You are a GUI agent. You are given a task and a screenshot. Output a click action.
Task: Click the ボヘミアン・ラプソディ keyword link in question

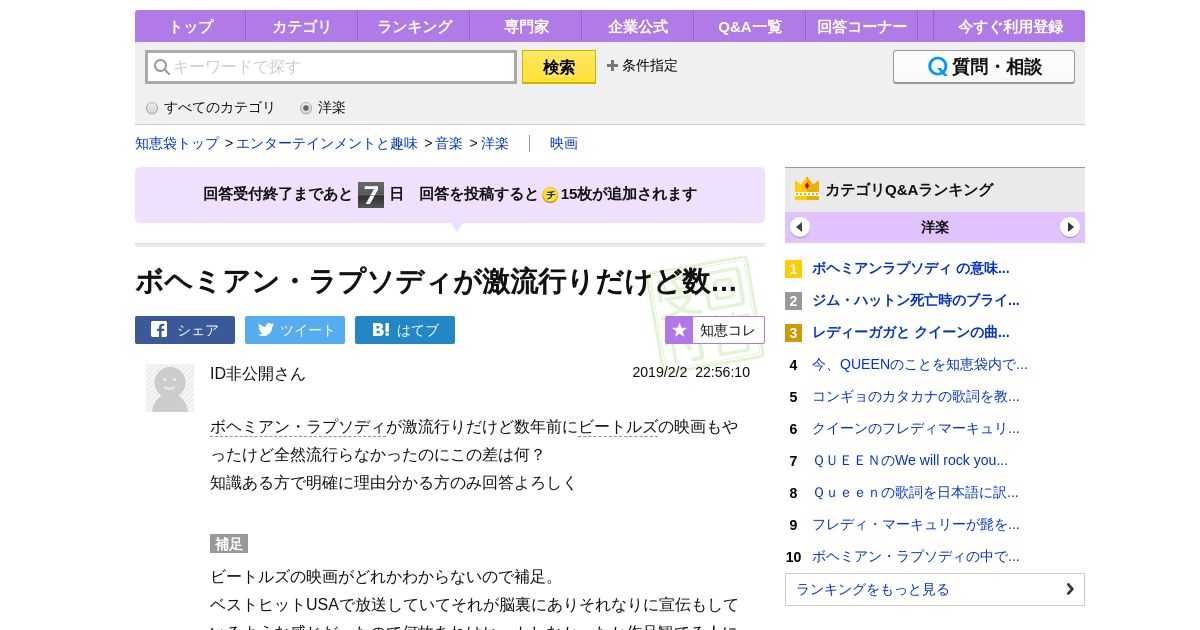(x=298, y=427)
